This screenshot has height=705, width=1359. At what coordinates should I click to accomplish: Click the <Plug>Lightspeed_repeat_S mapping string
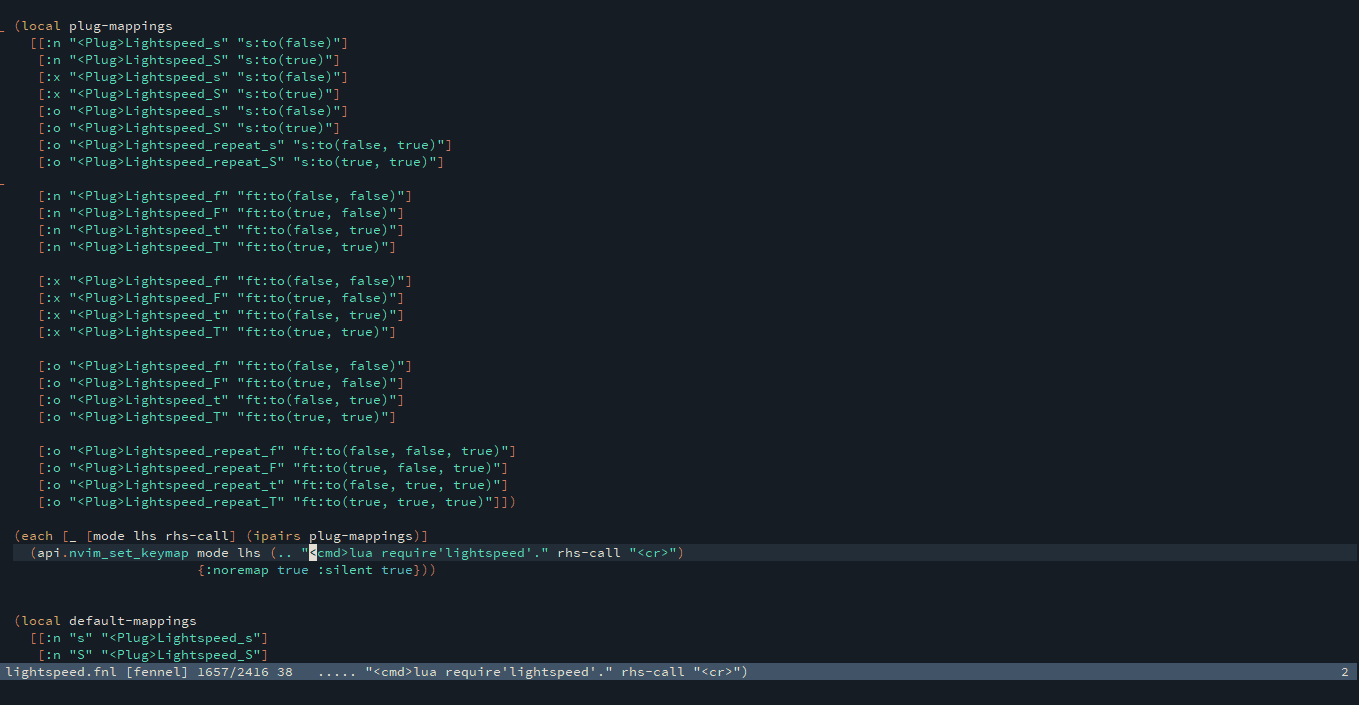[175, 161]
